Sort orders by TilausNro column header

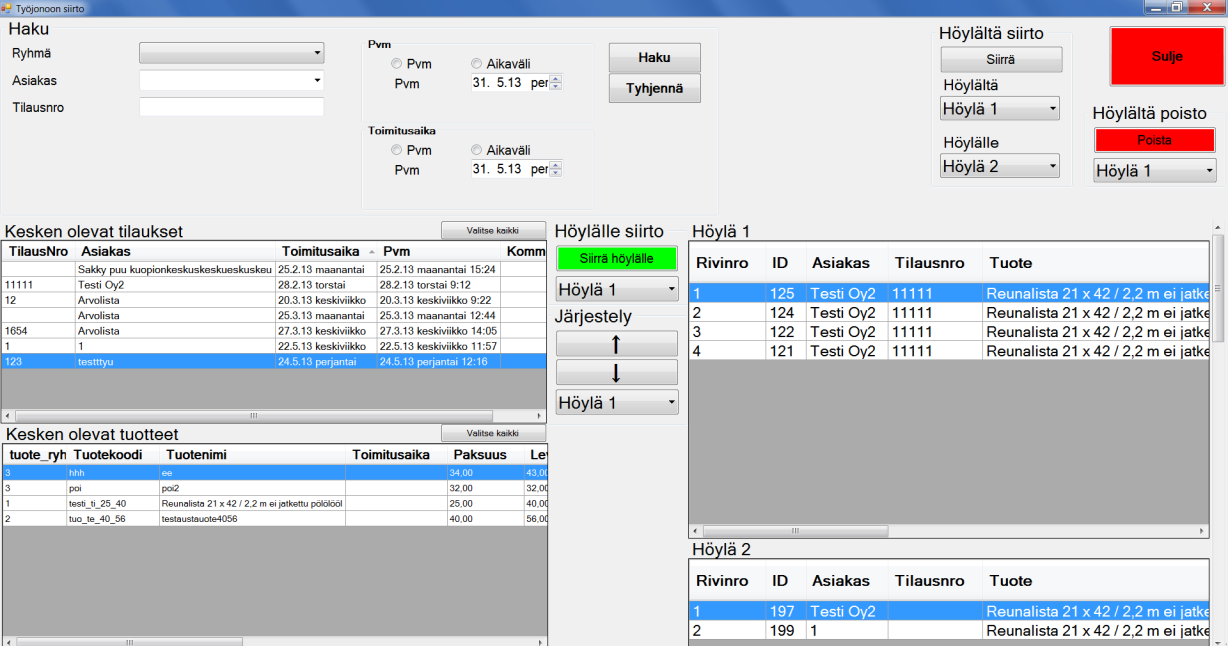coord(38,252)
